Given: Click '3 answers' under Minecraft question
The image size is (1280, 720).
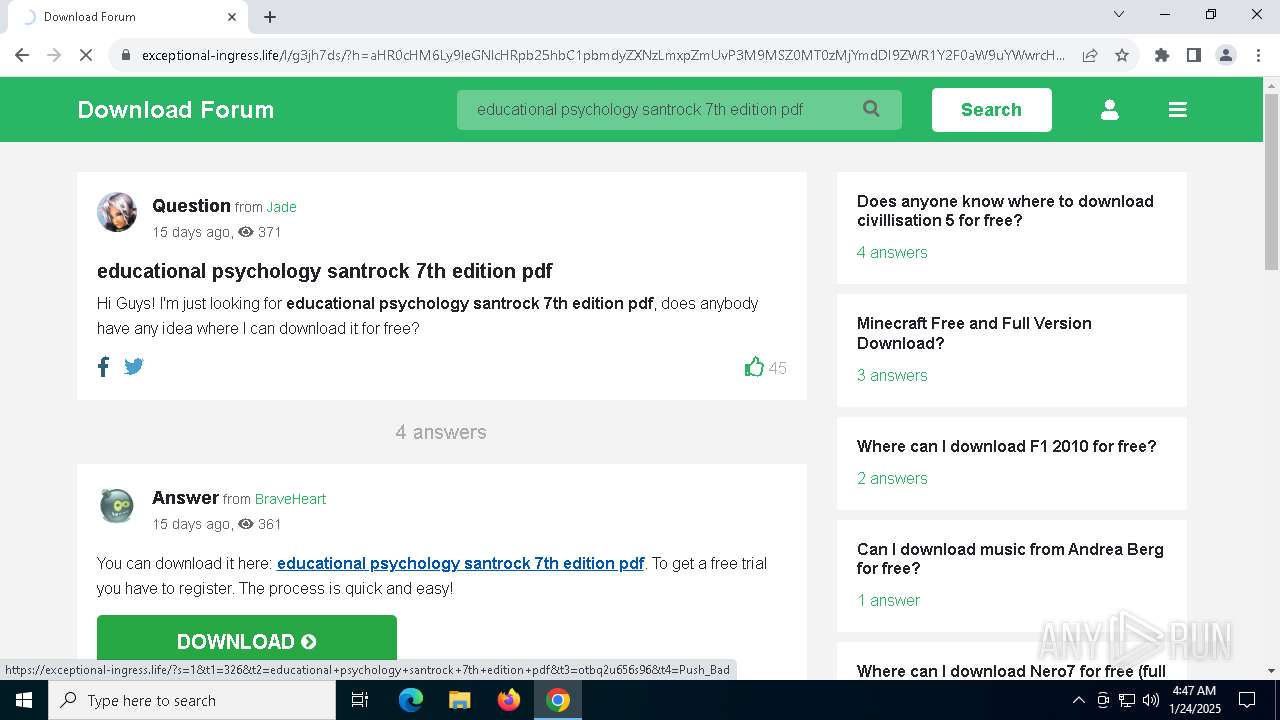Looking at the screenshot, I should pos(892,375).
